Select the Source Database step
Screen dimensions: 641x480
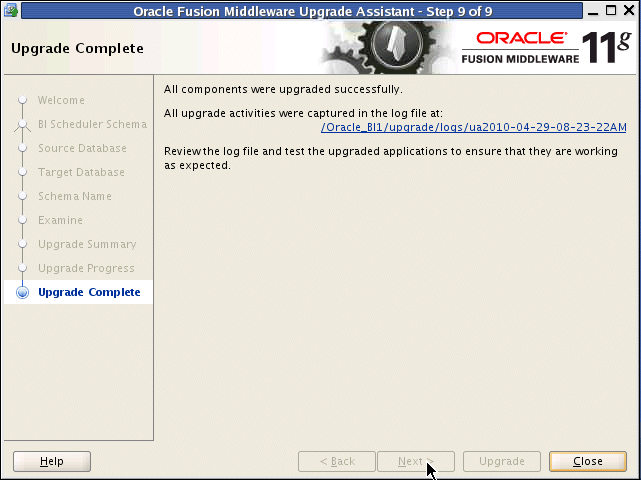tap(82, 148)
